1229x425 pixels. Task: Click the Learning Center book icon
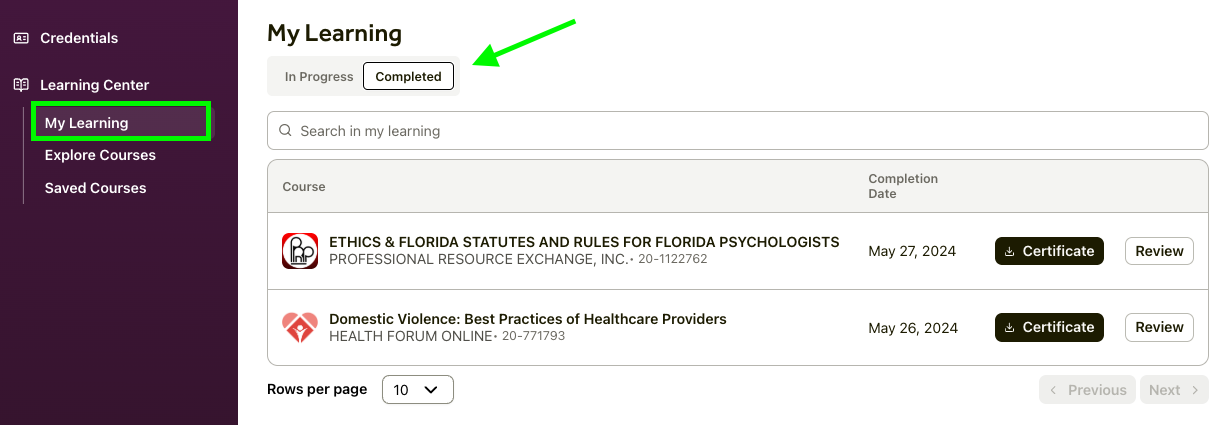[21, 85]
